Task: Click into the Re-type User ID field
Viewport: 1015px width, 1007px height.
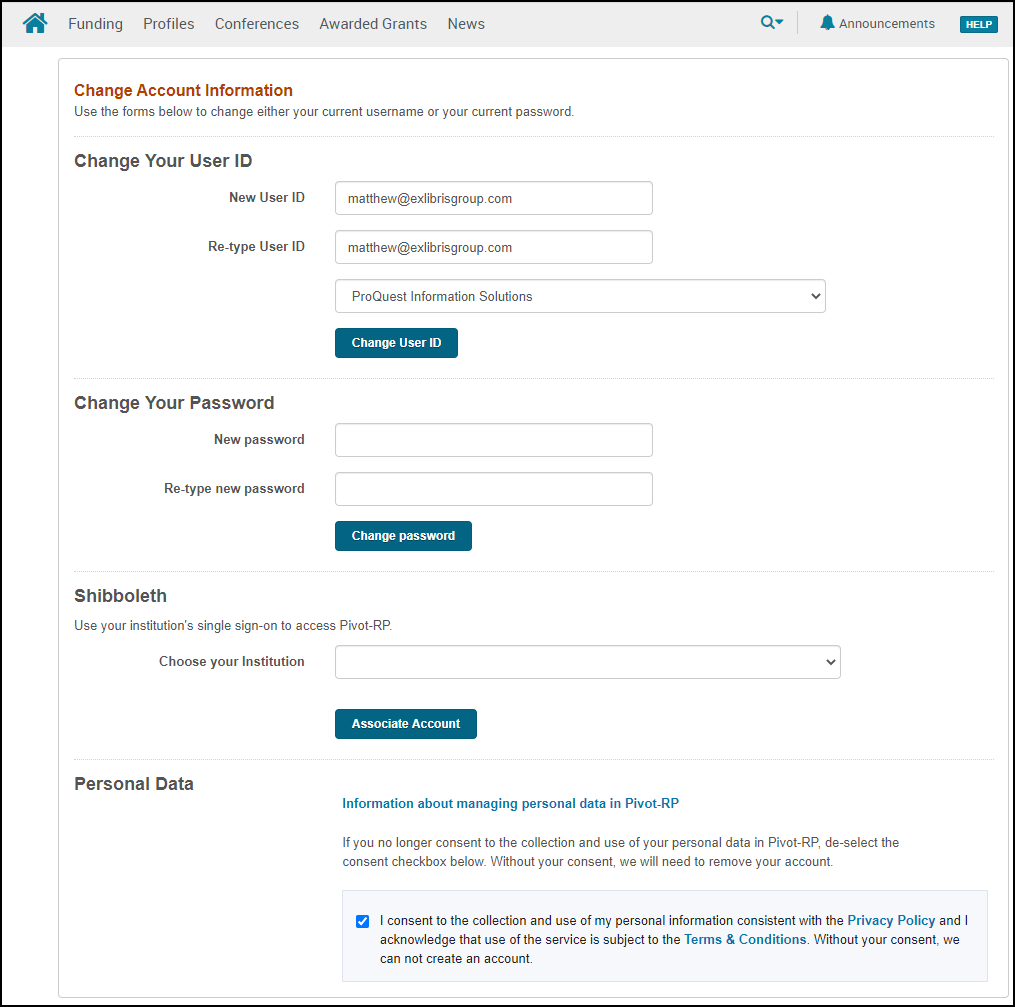Action: pos(494,247)
